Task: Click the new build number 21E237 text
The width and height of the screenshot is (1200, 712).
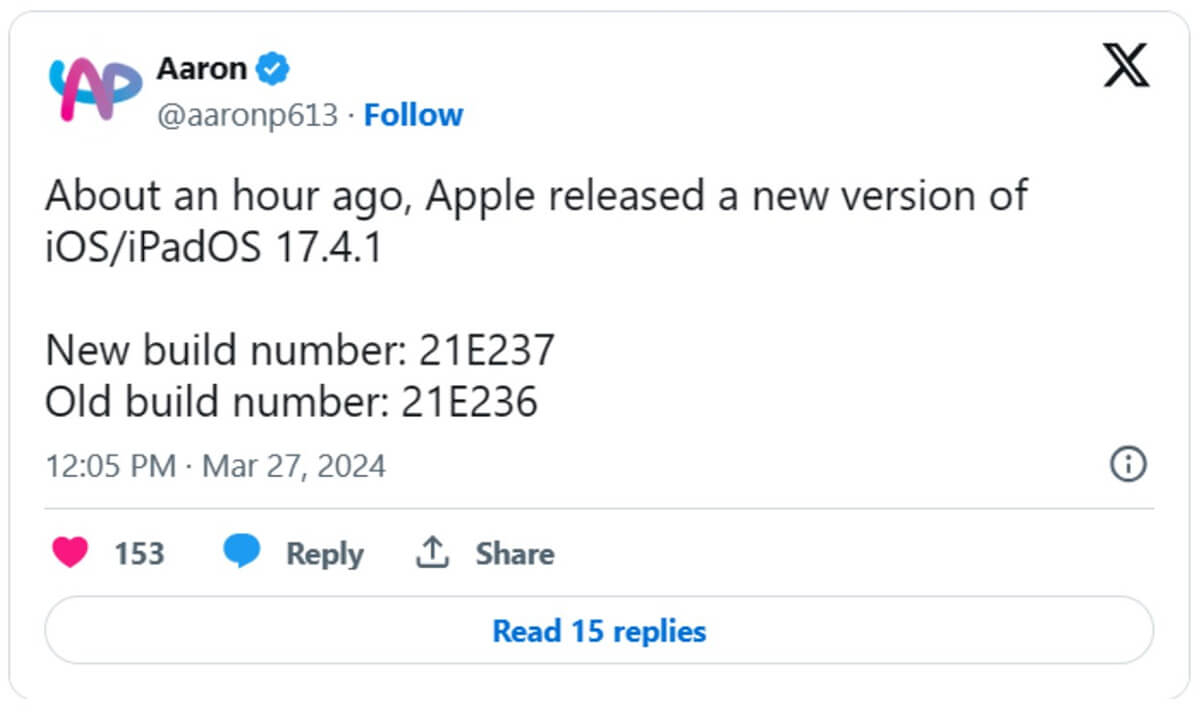Action: point(488,350)
